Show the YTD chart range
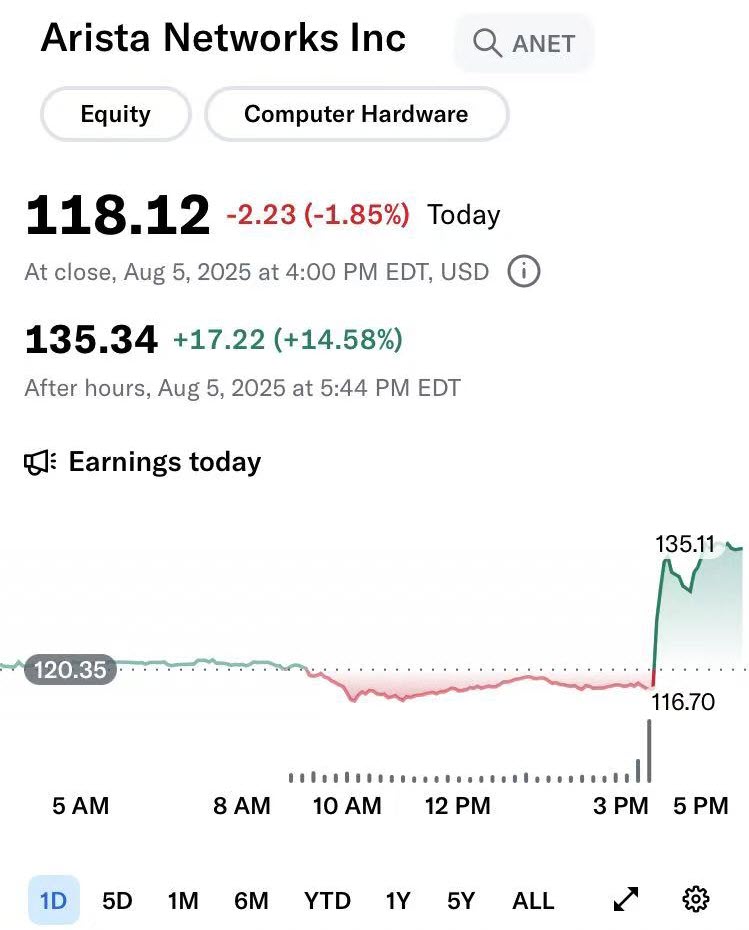The width and height of the screenshot is (749, 930). pos(327,901)
